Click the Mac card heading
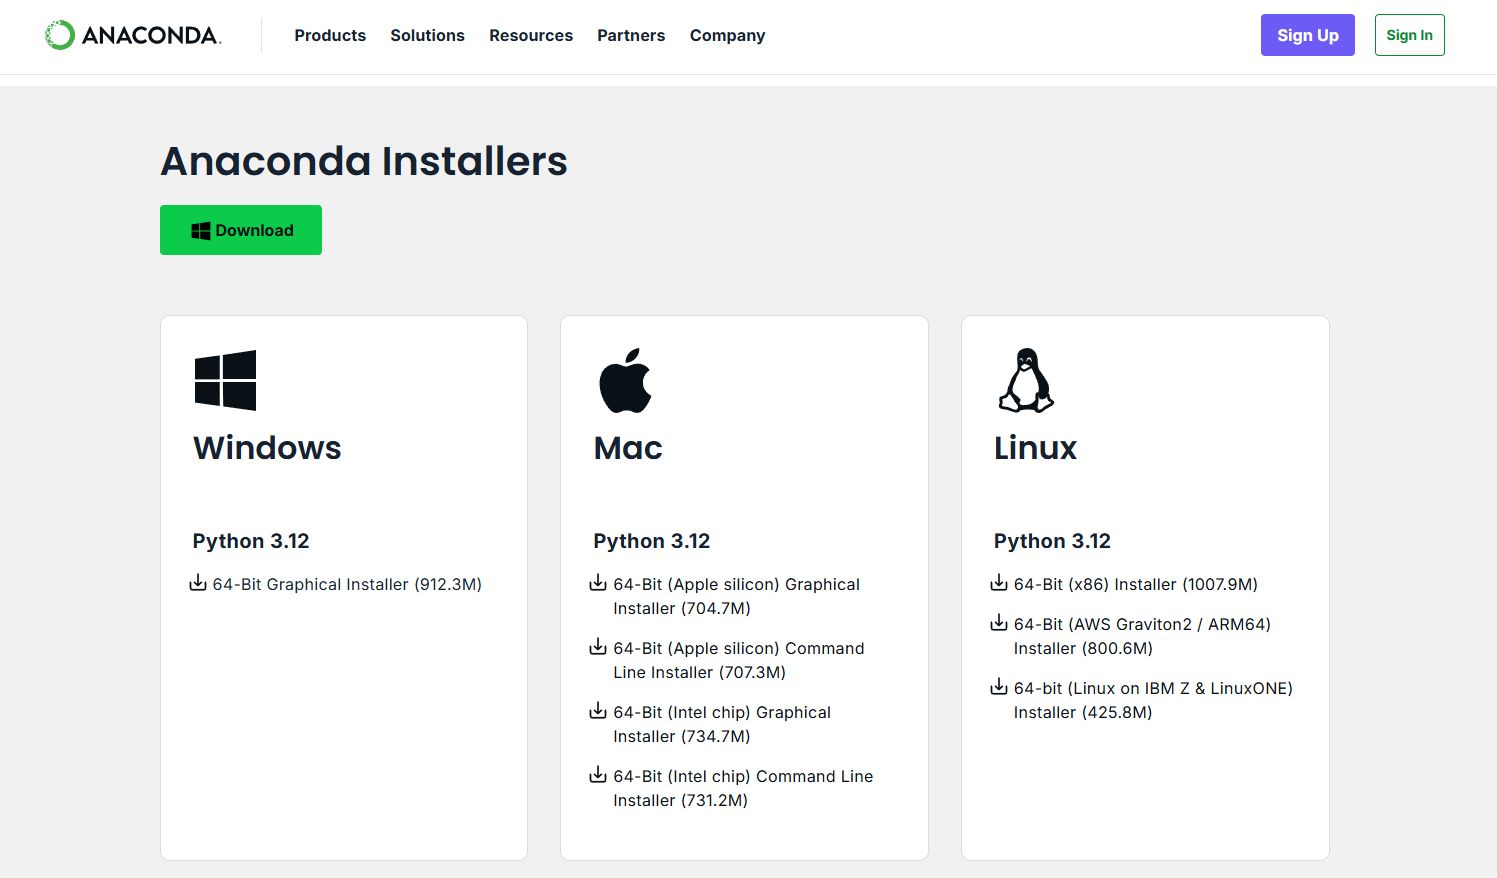The width and height of the screenshot is (1497, 878). [628, 448]
